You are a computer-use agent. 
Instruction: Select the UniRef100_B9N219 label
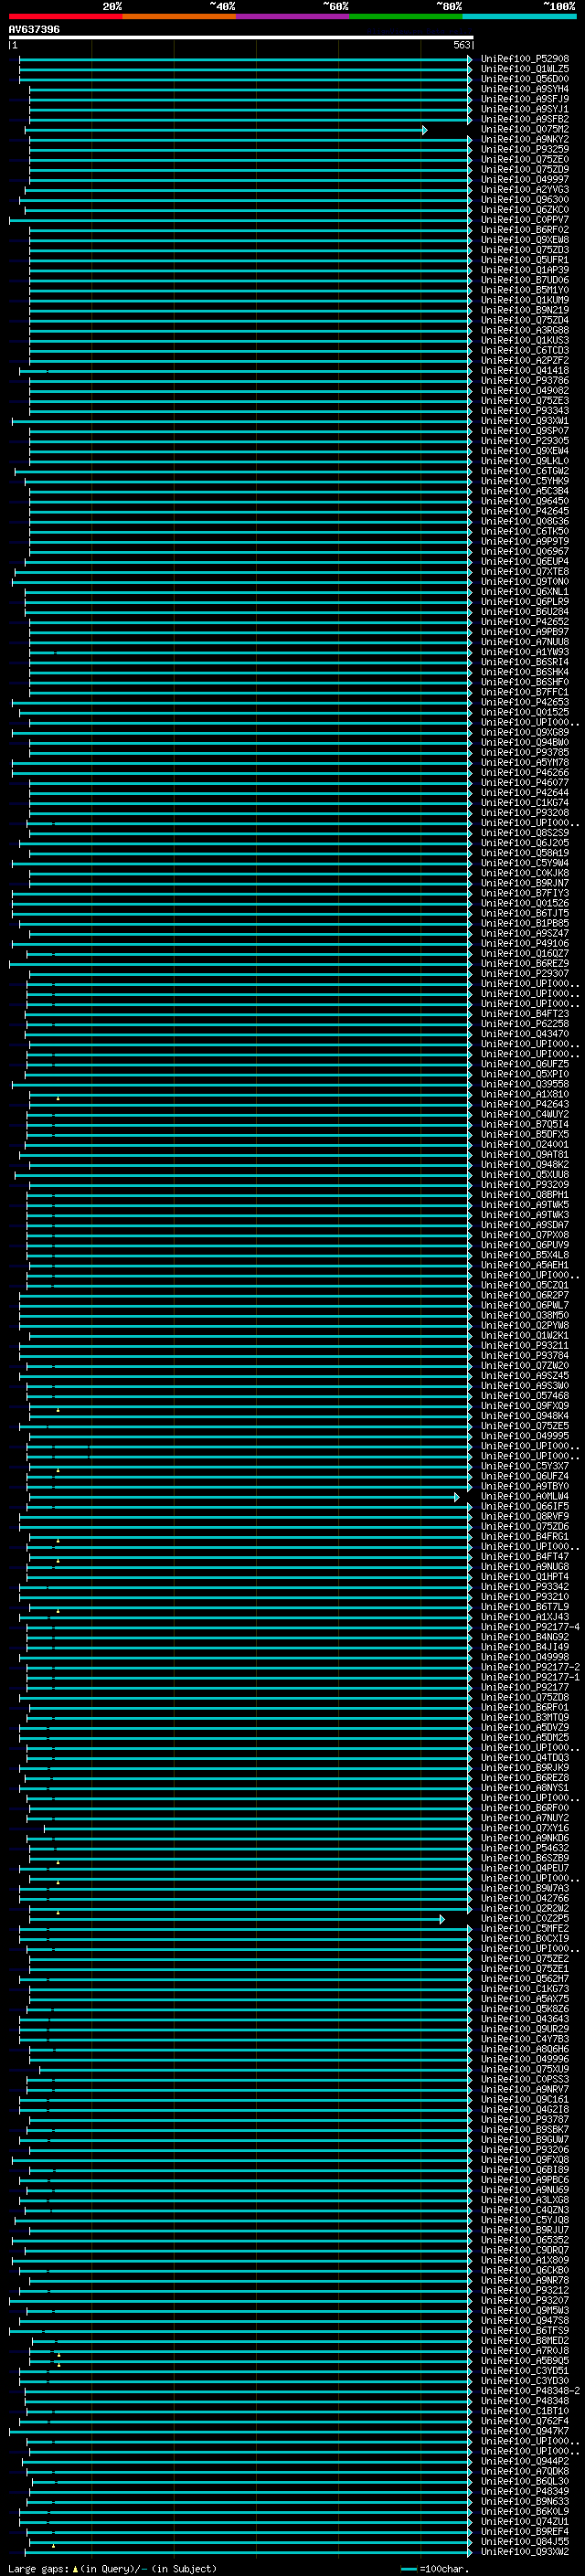[524, 310]
